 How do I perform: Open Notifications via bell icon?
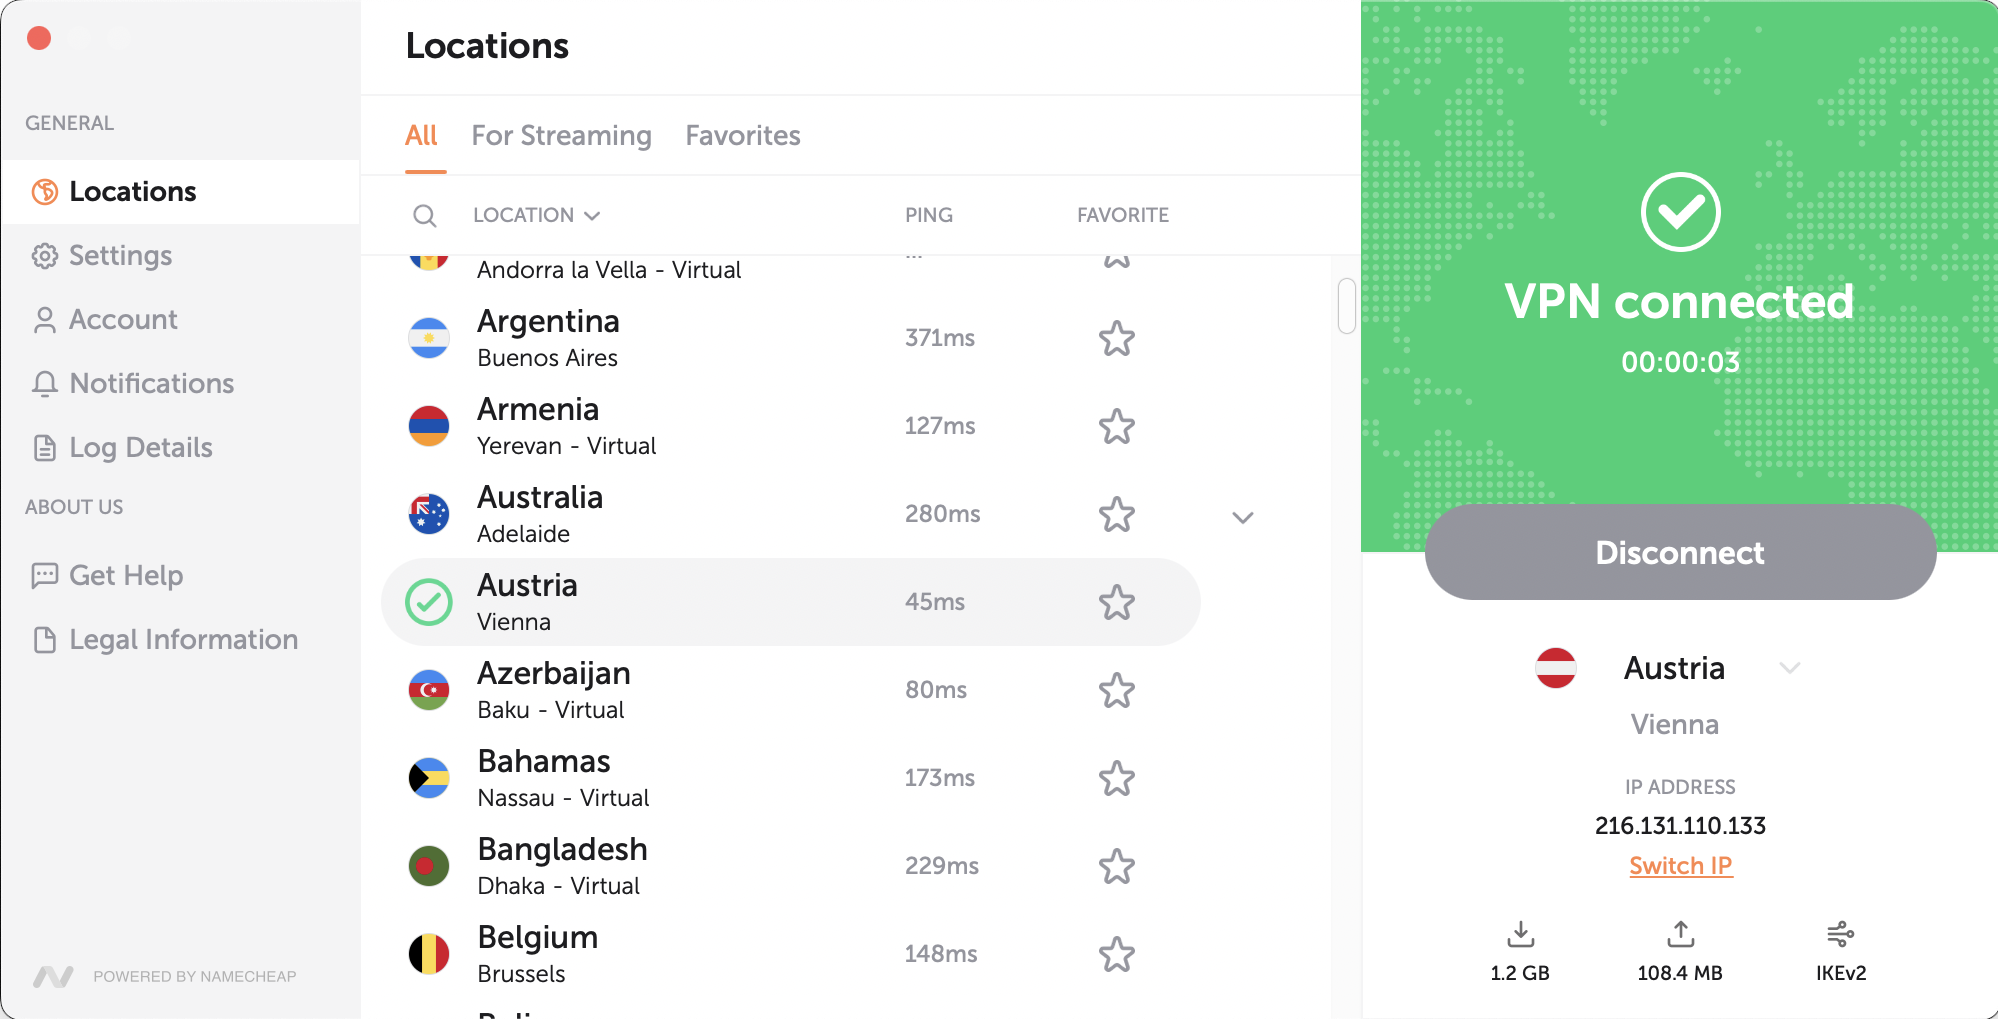[45, 384]
